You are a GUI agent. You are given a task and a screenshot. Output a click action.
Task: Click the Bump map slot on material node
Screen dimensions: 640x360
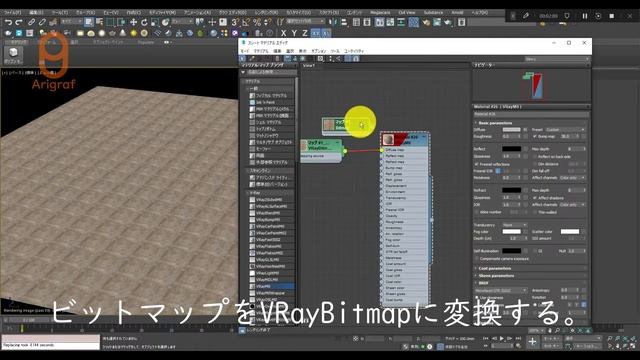point(394,168)
